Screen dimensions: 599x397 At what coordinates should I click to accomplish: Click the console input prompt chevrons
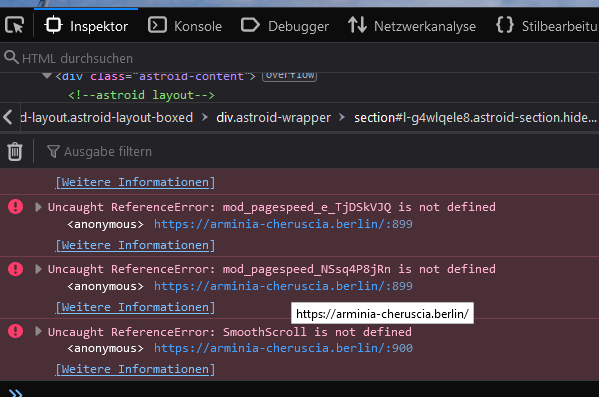pyautogui.click(x=15, y=393)
